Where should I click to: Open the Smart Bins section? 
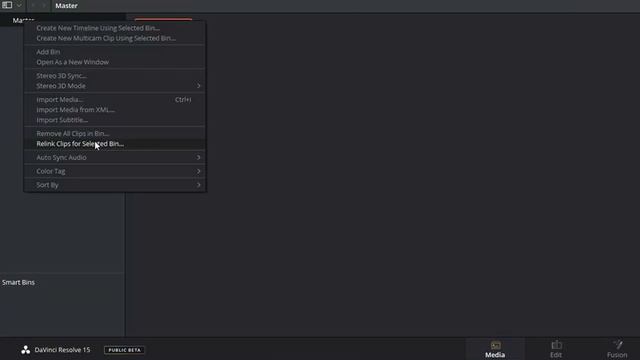(18, 282)
